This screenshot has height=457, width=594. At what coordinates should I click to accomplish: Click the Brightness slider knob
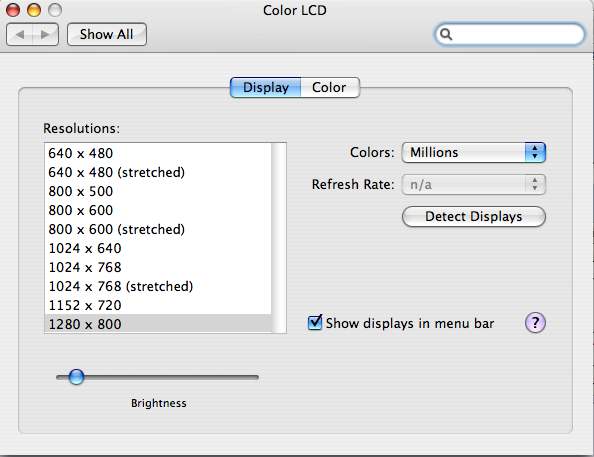click(76, 377)
